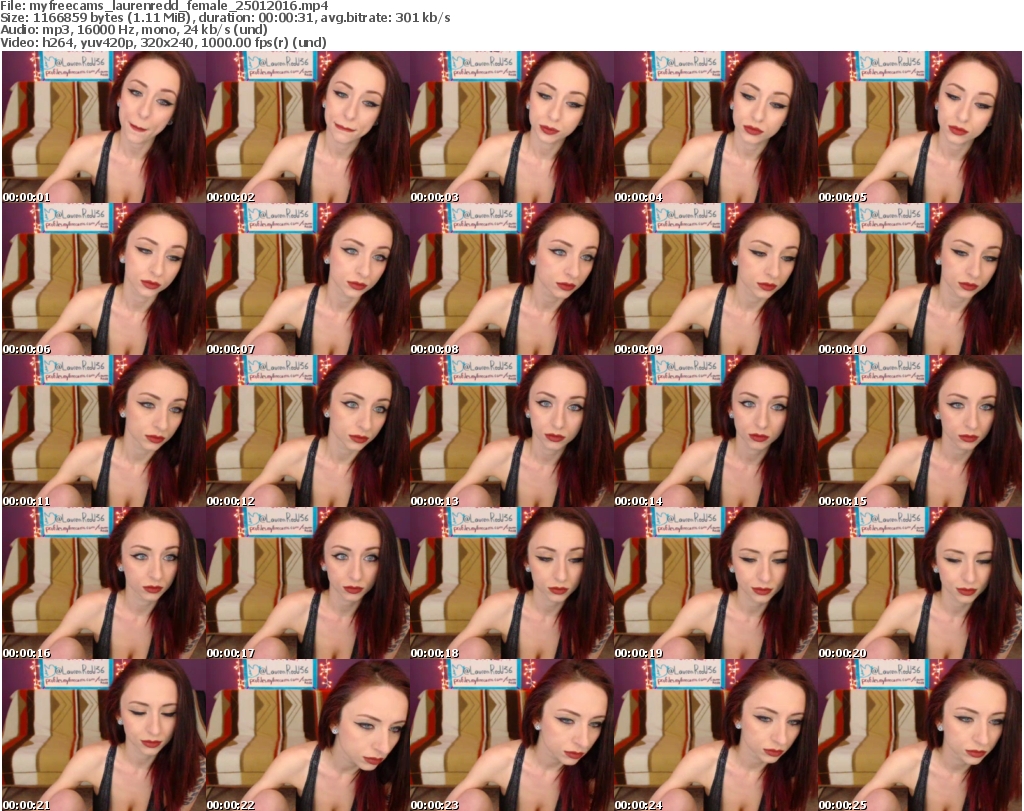The height and width of the screenshot is (811, 1024).
Task: Select the thumbnail at 00:00:21
Action: 104,735
